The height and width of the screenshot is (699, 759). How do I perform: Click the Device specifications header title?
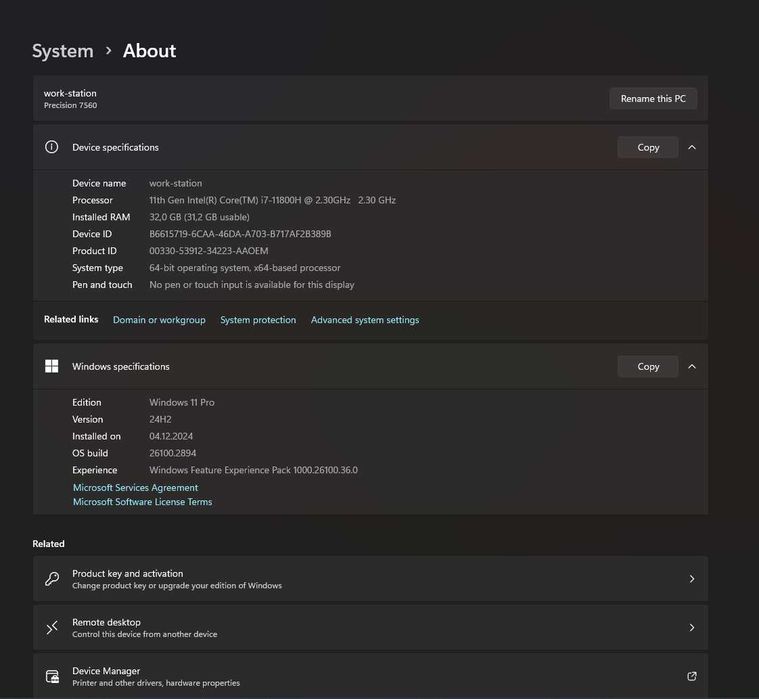point(115,147)
